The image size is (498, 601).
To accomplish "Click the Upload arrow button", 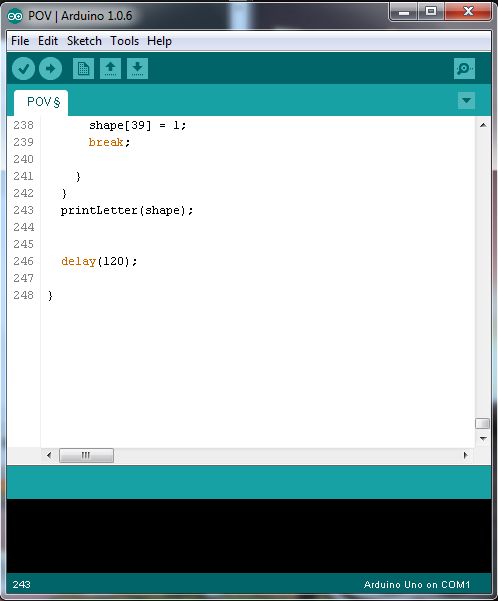I will tap(50, 69).
